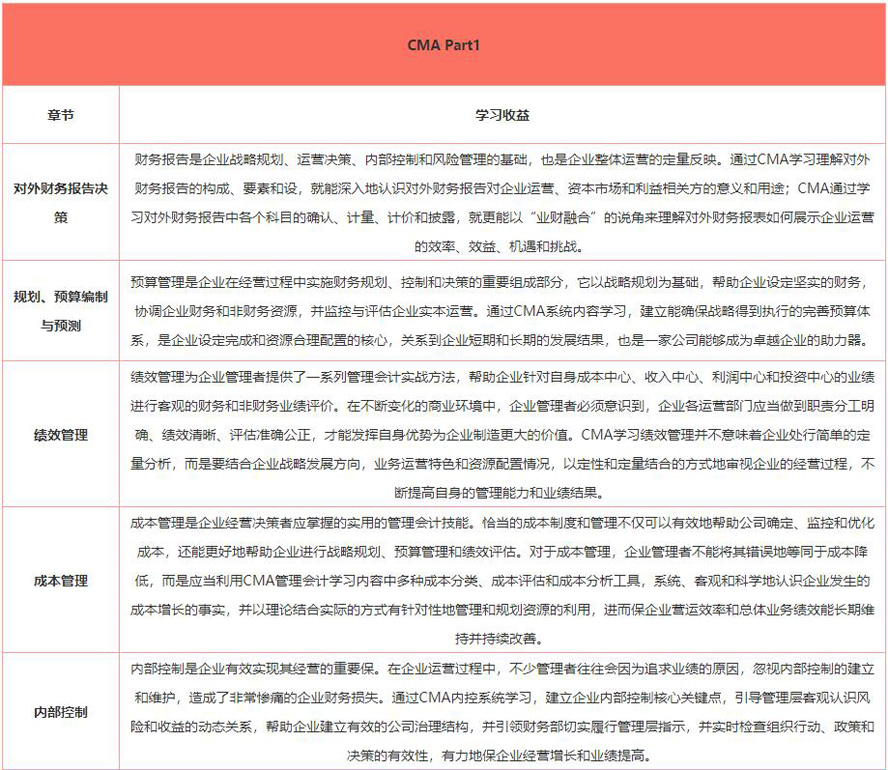Click the description starting 内部控制是企业有效实现

(502, 712)
